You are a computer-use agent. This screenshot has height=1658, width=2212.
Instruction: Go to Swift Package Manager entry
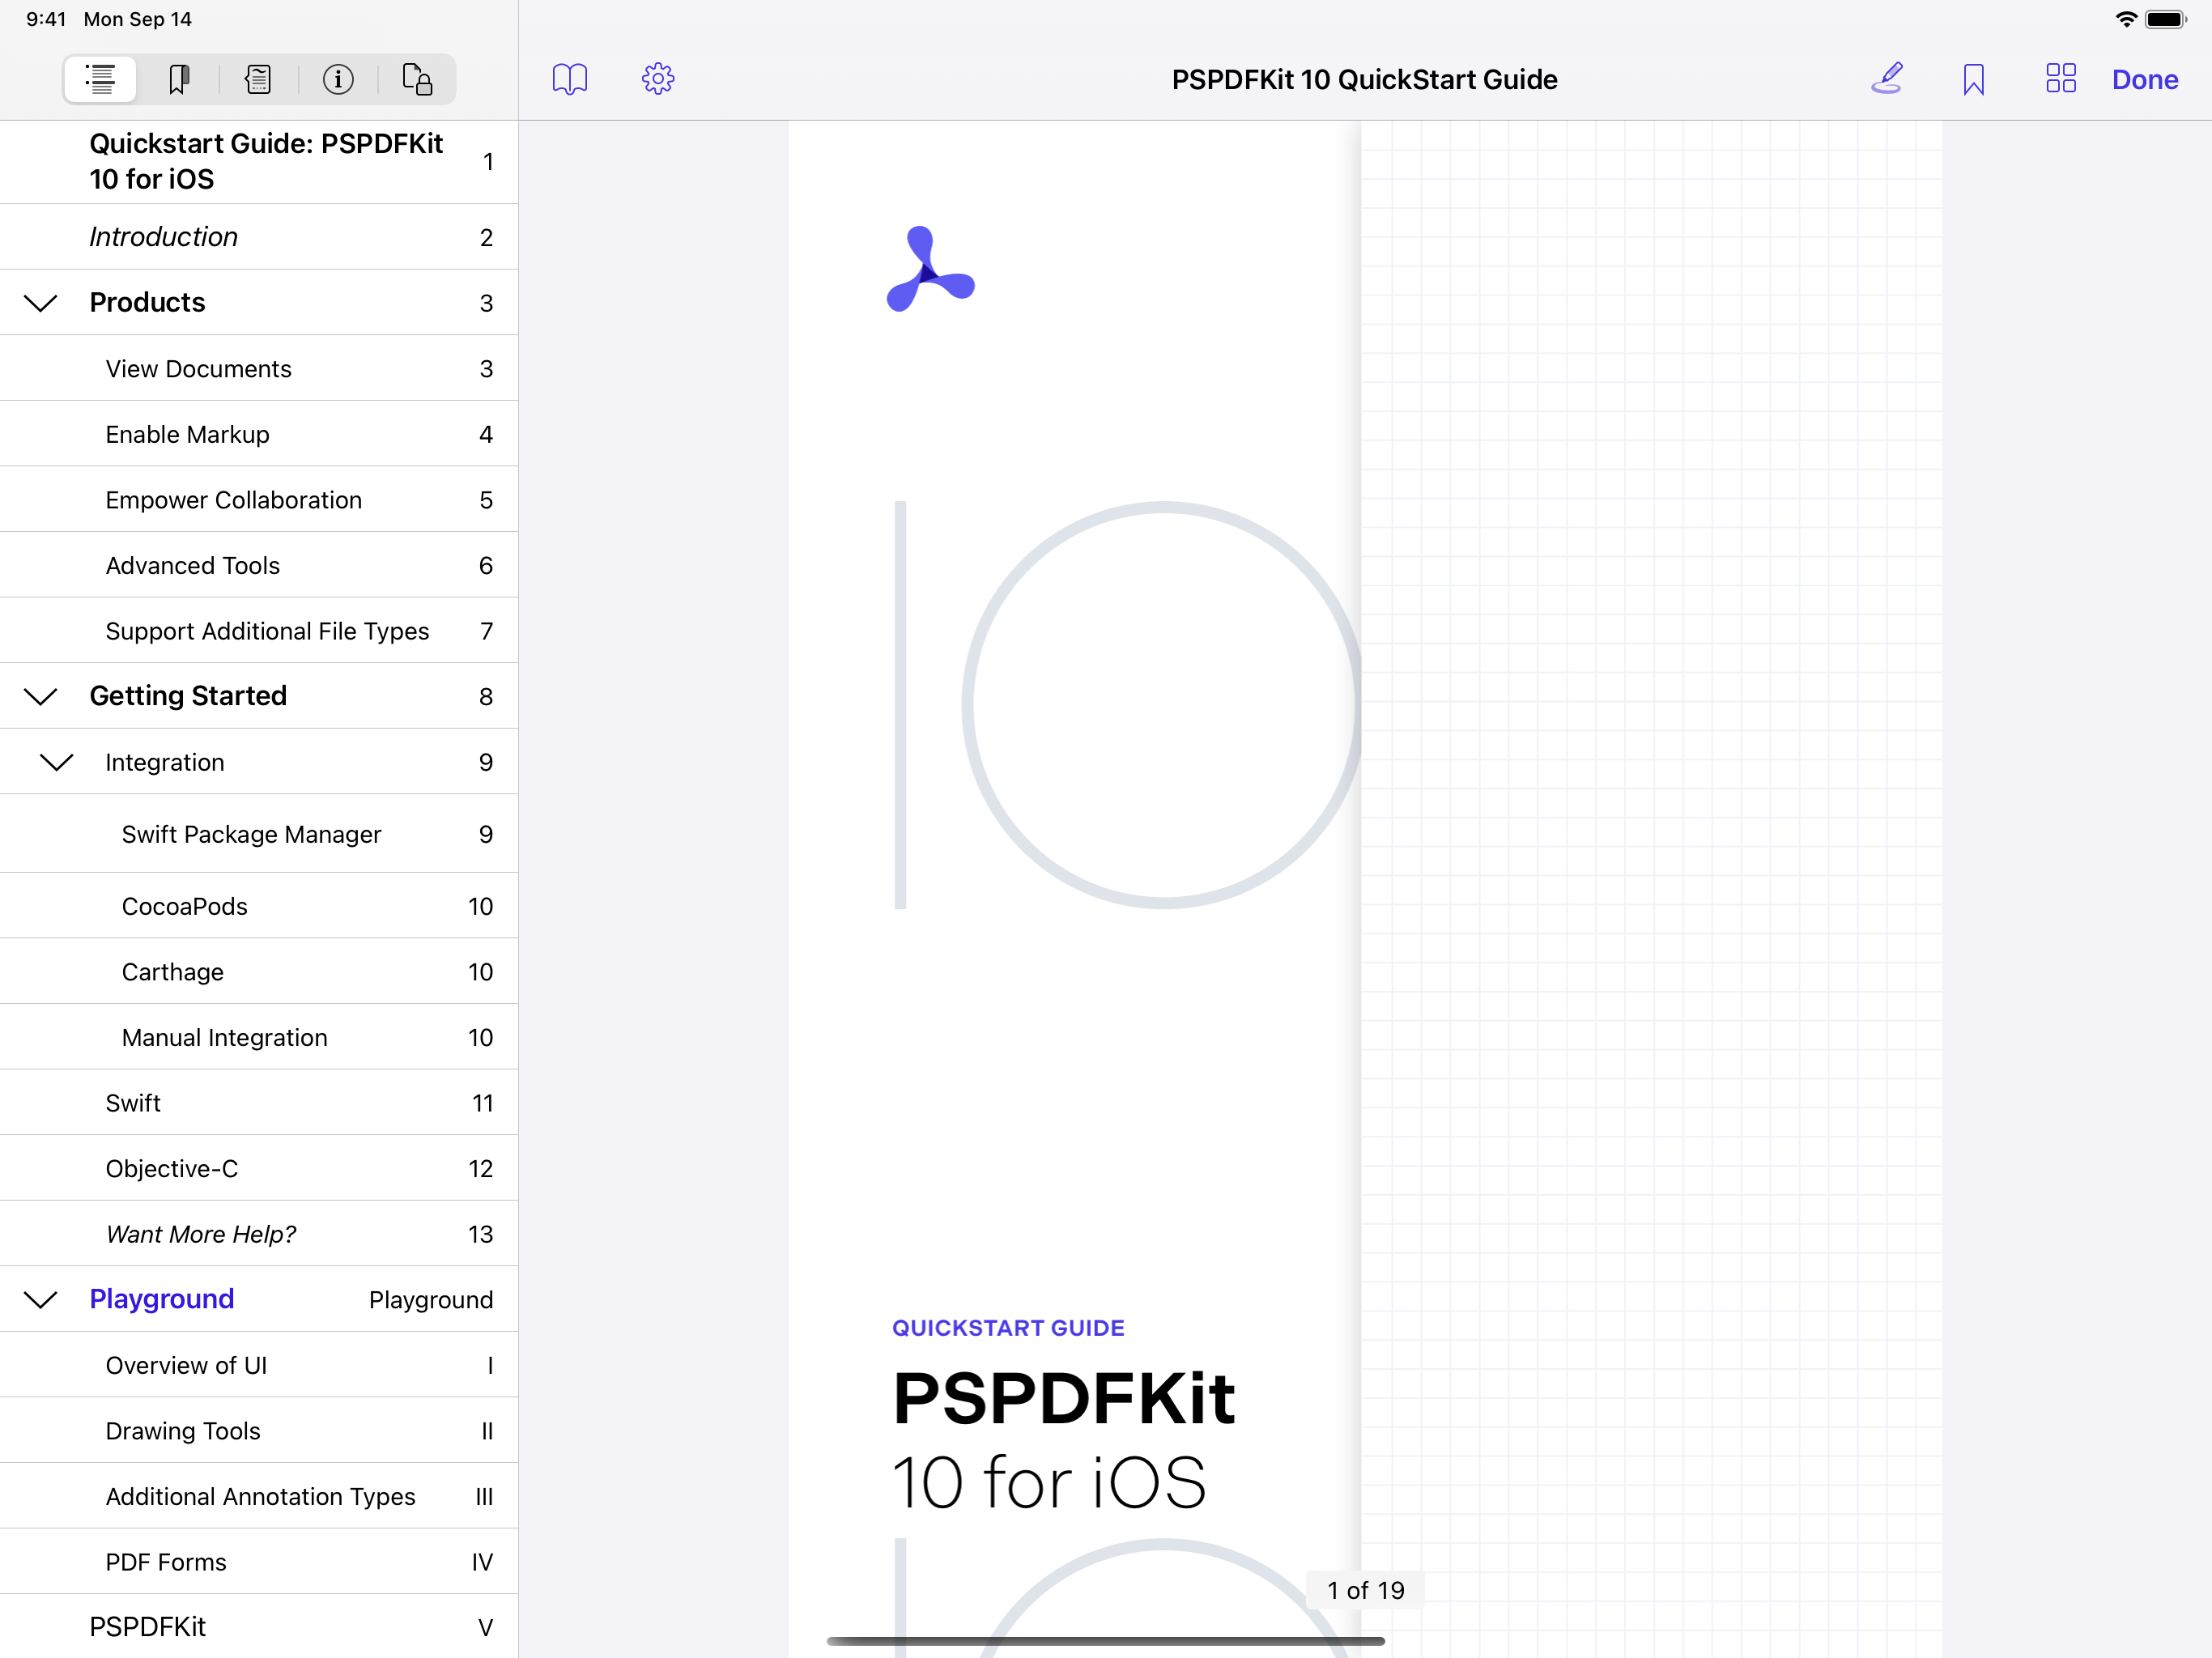(x=251, y=834)
